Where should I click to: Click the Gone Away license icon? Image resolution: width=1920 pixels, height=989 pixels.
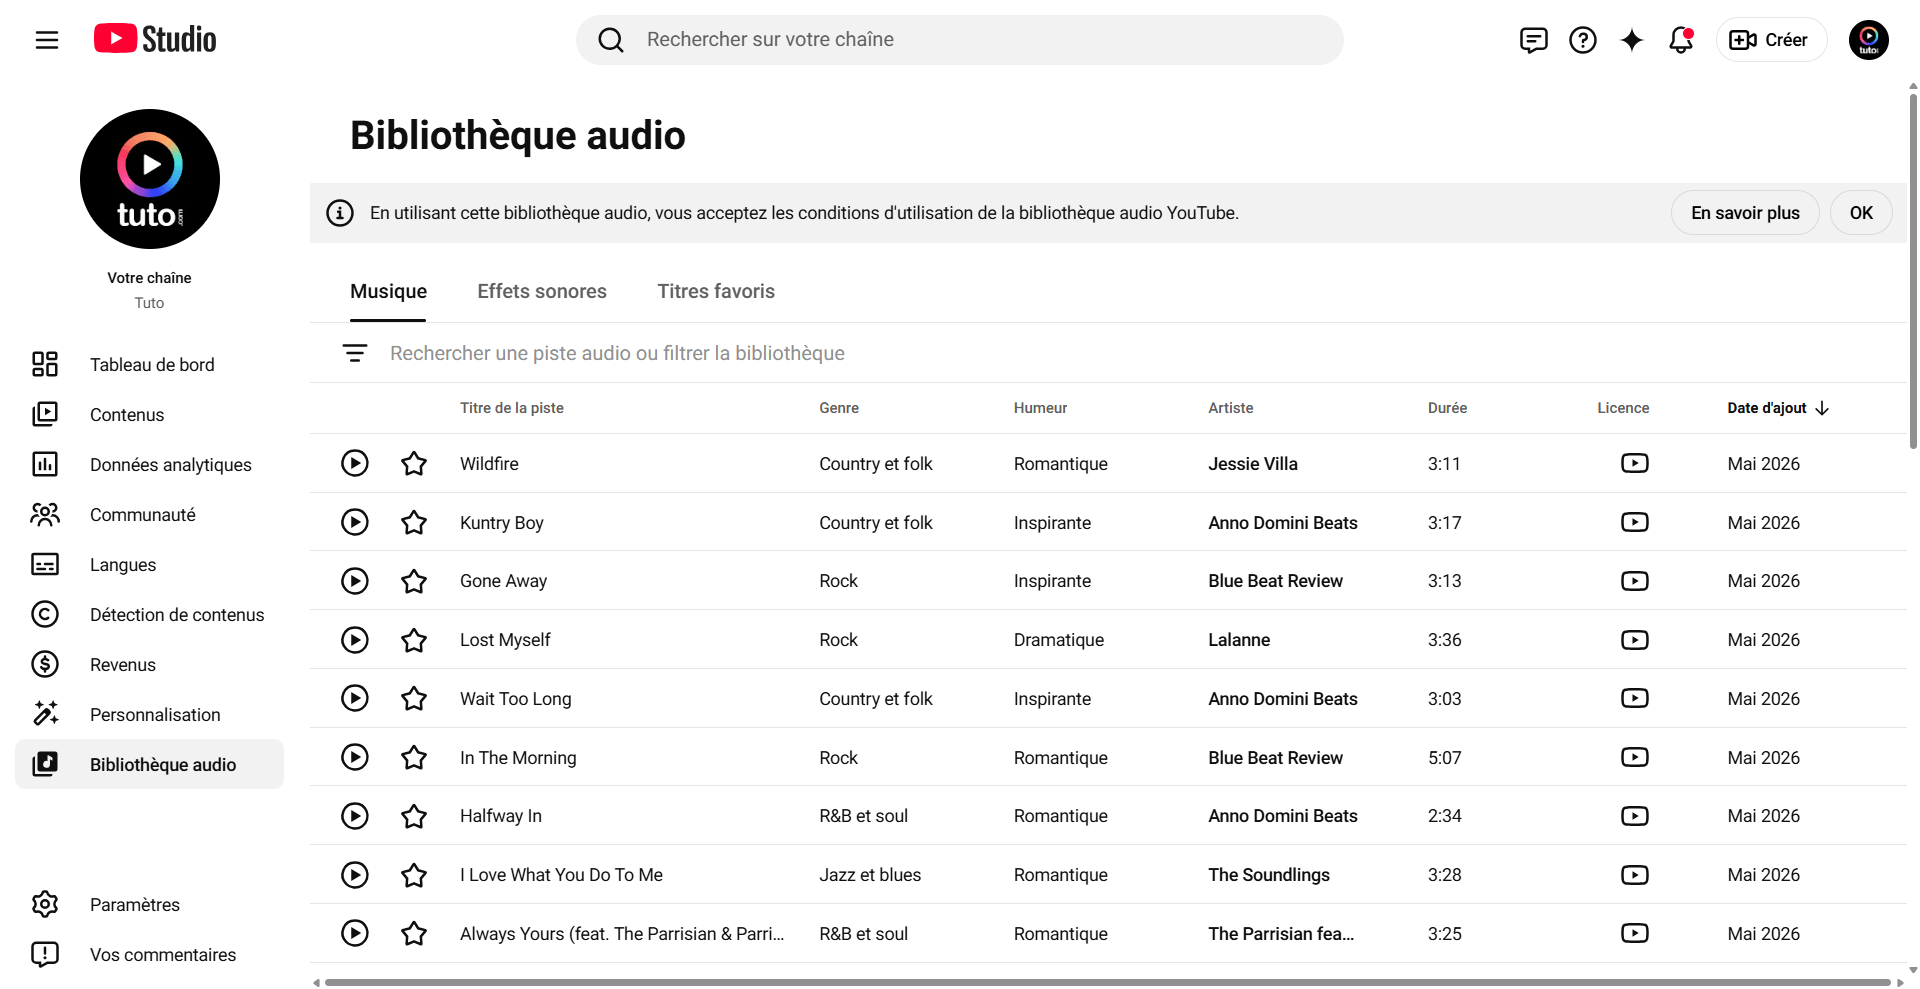pyautogui.click(x=1635, y=581)
